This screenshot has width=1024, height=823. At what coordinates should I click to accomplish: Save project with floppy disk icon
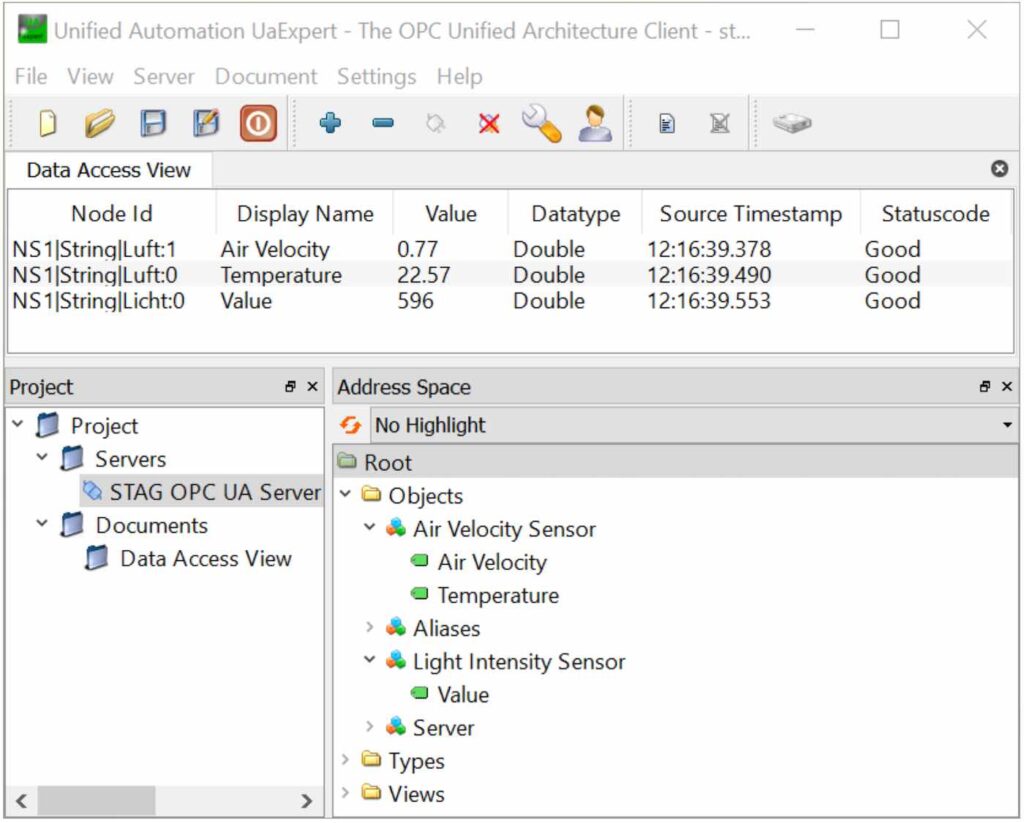153,123
